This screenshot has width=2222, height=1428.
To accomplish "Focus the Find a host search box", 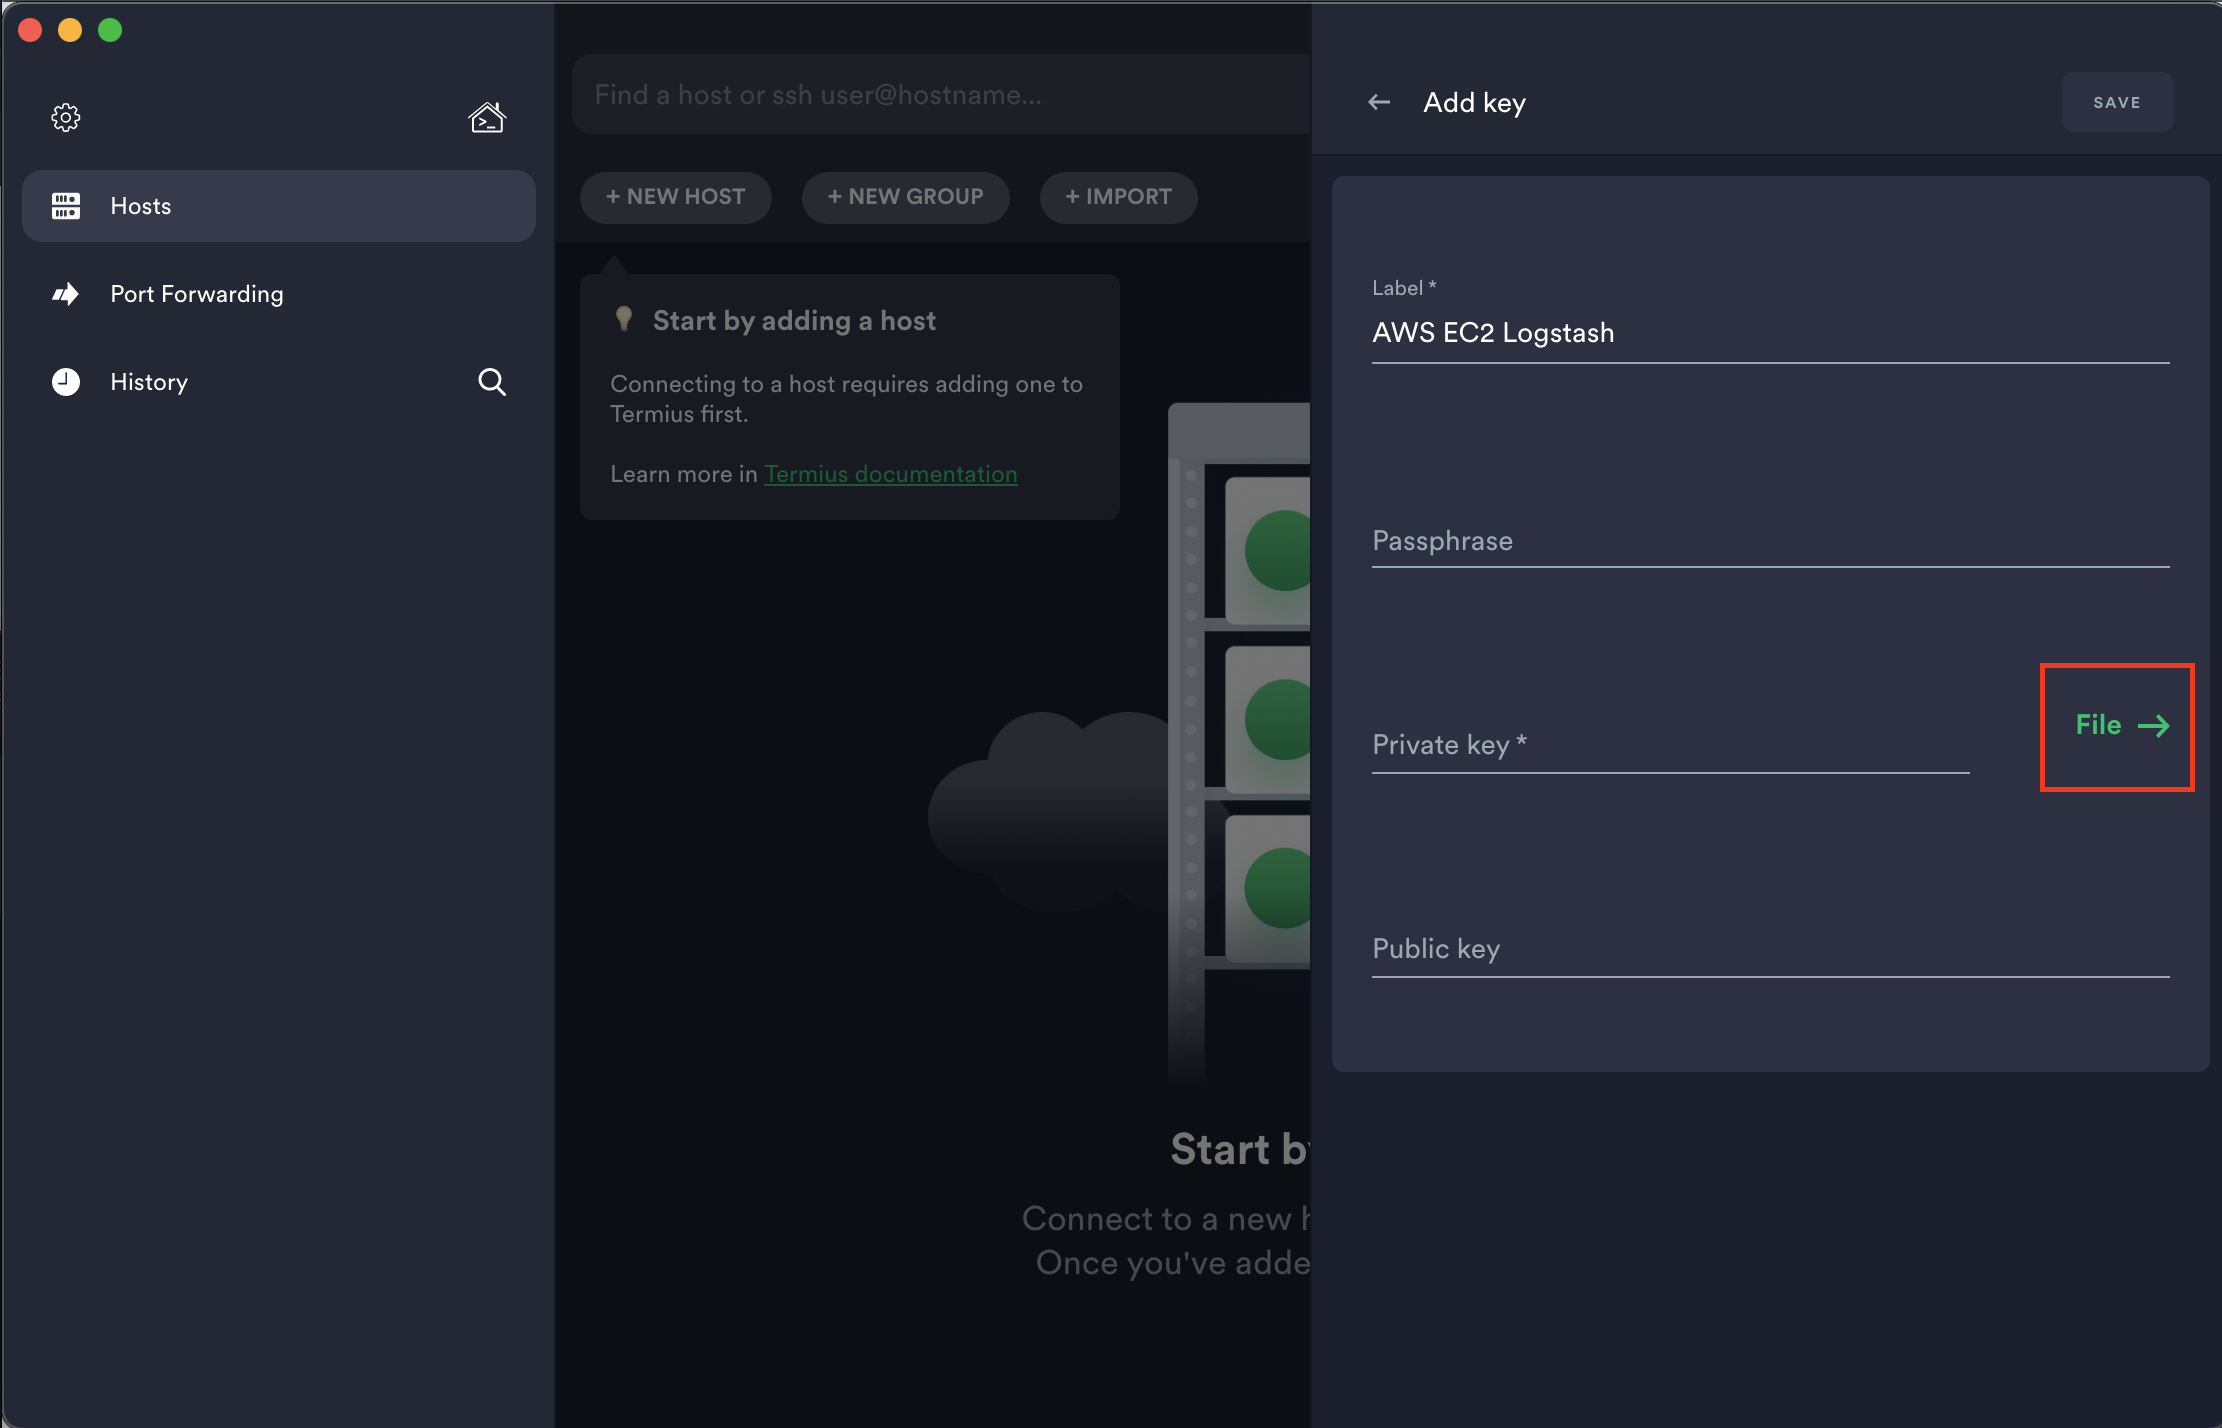I will coord(940,95).
